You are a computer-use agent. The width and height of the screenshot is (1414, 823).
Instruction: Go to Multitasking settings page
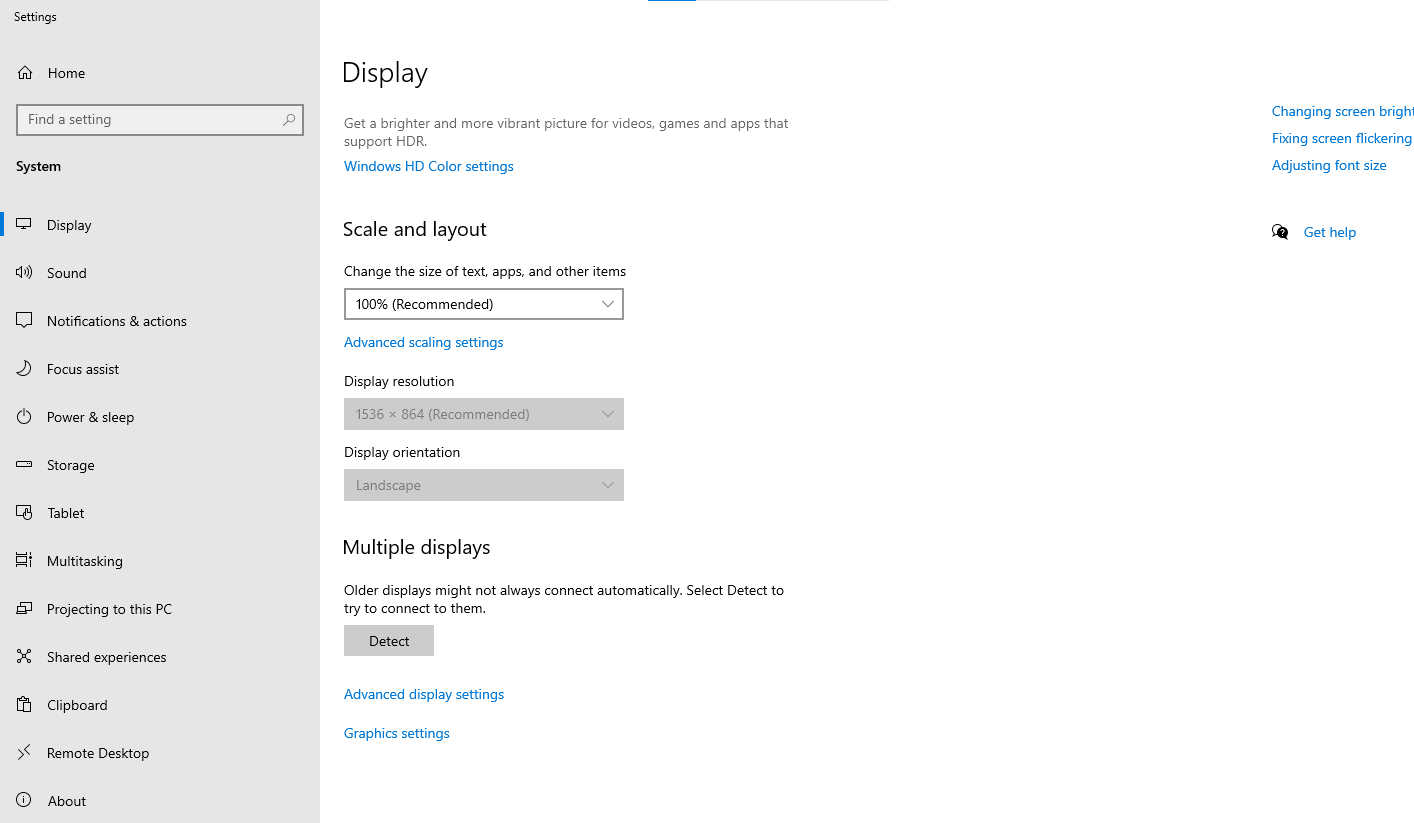84,561
